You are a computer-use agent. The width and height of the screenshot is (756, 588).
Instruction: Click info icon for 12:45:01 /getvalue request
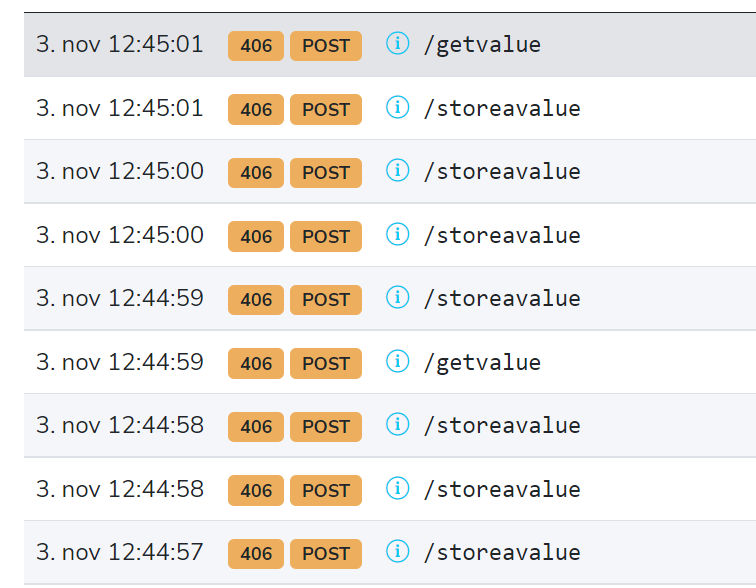pos(398,43)
